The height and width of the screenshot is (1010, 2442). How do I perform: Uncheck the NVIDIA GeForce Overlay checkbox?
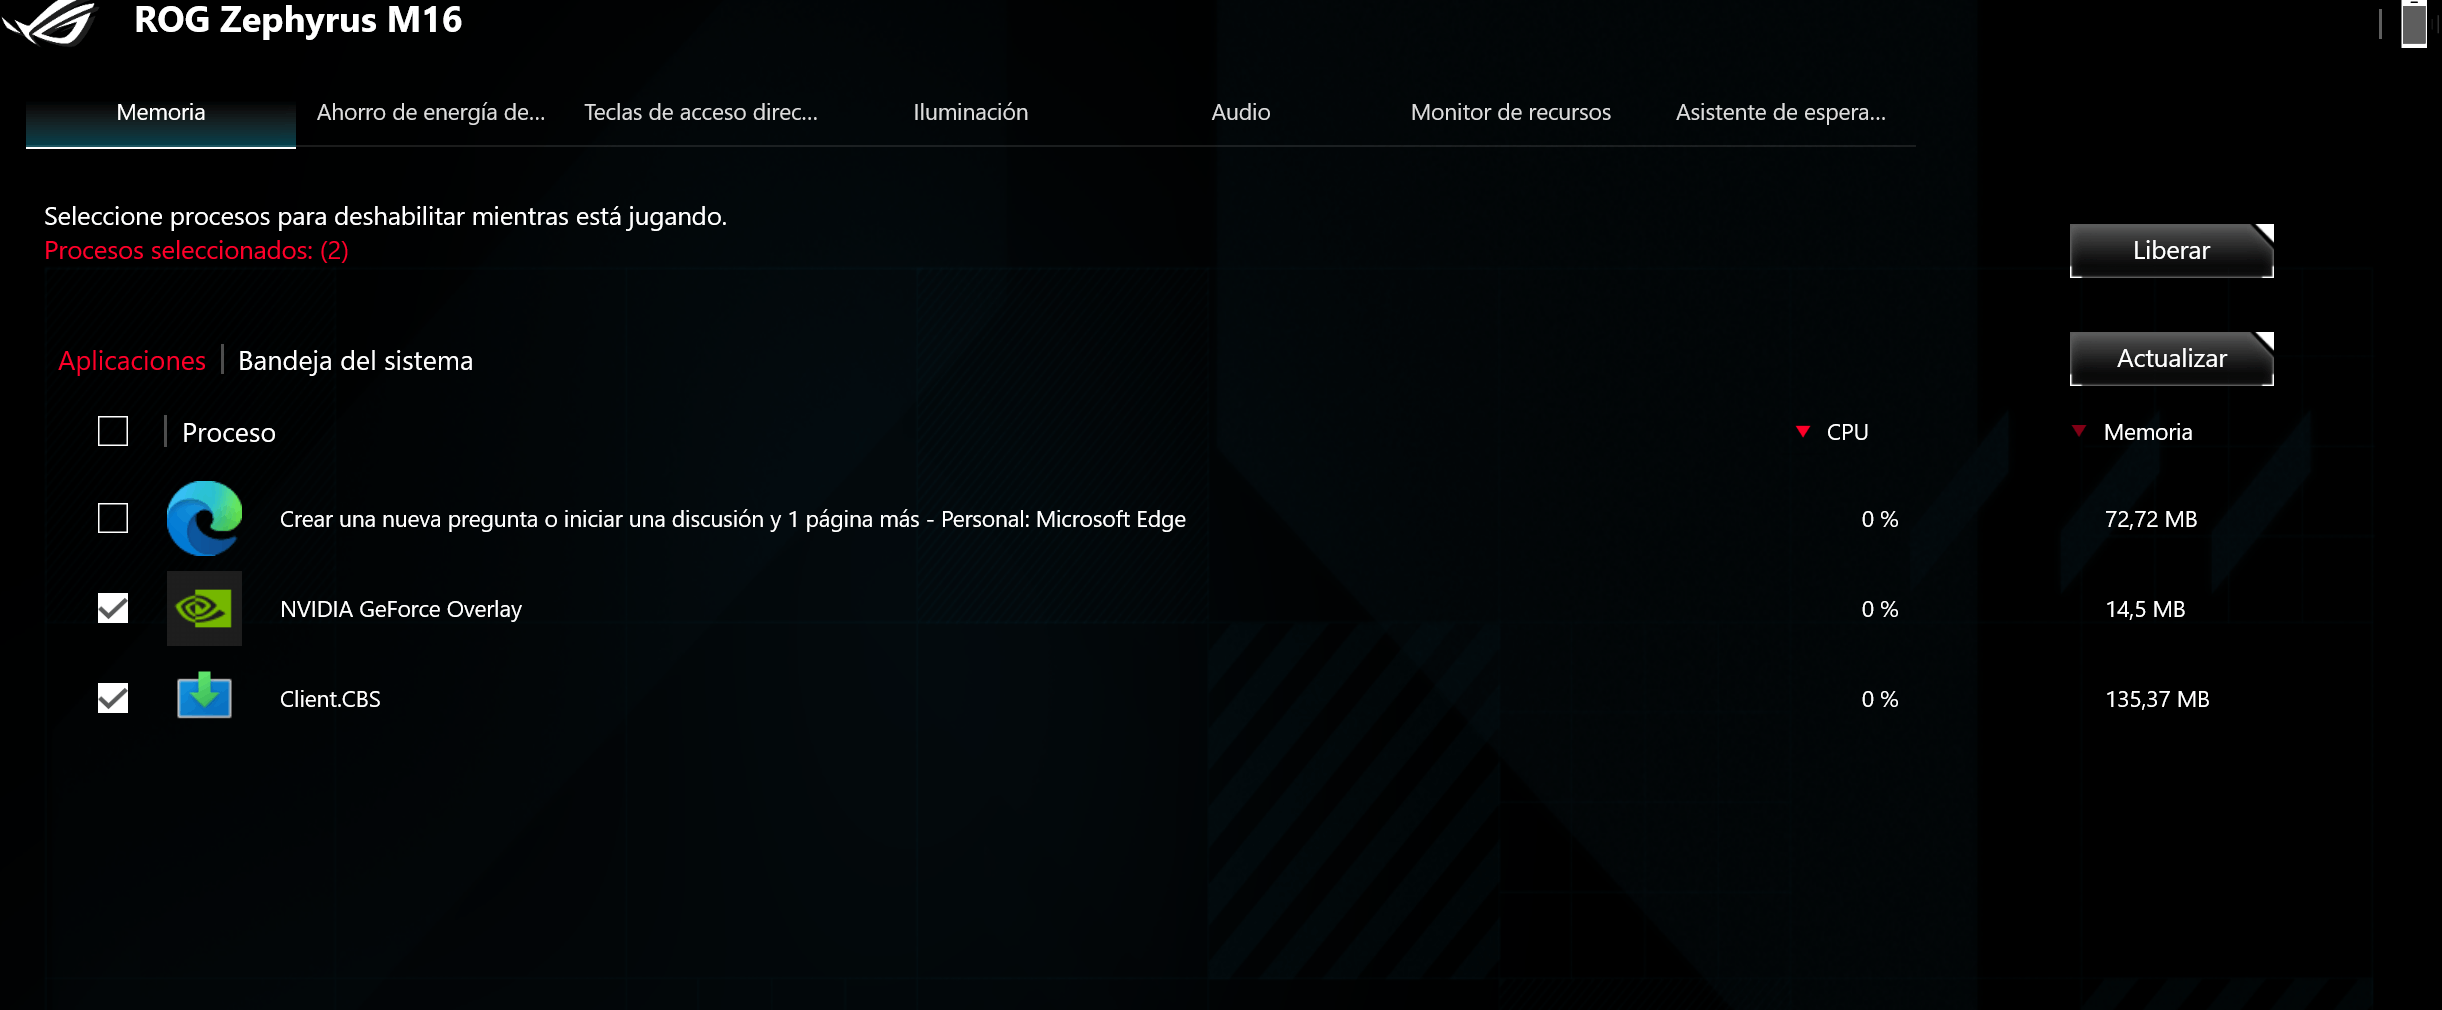[113, 608]
